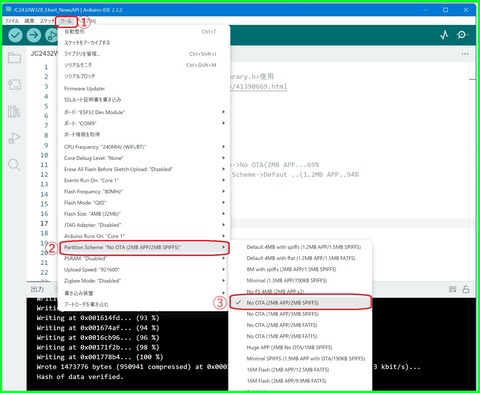The height and width of the screenshot is (393, 480).
Task: Switch to the 出力 output tab
Action: 37,289
